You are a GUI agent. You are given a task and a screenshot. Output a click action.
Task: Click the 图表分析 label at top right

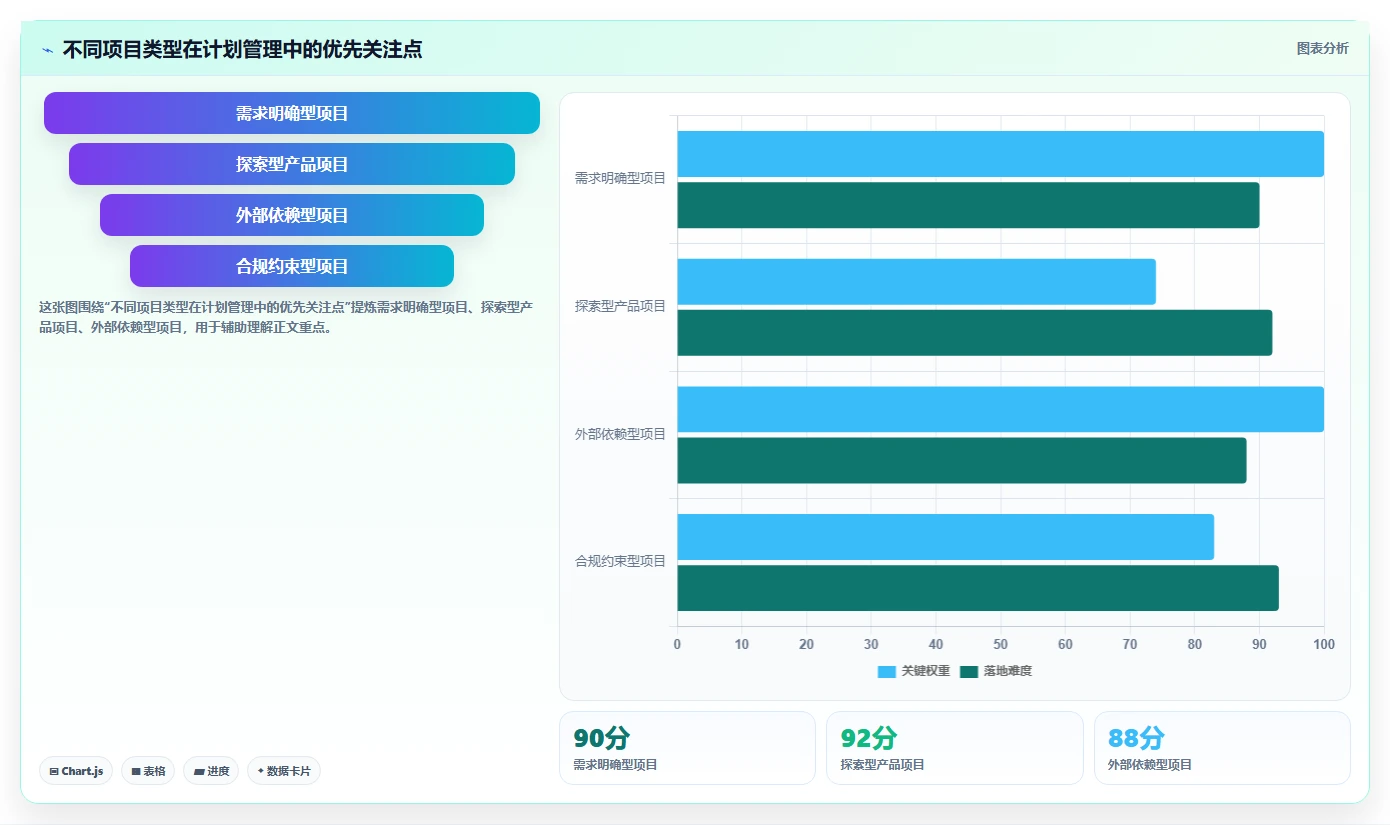pos(1322,48)
